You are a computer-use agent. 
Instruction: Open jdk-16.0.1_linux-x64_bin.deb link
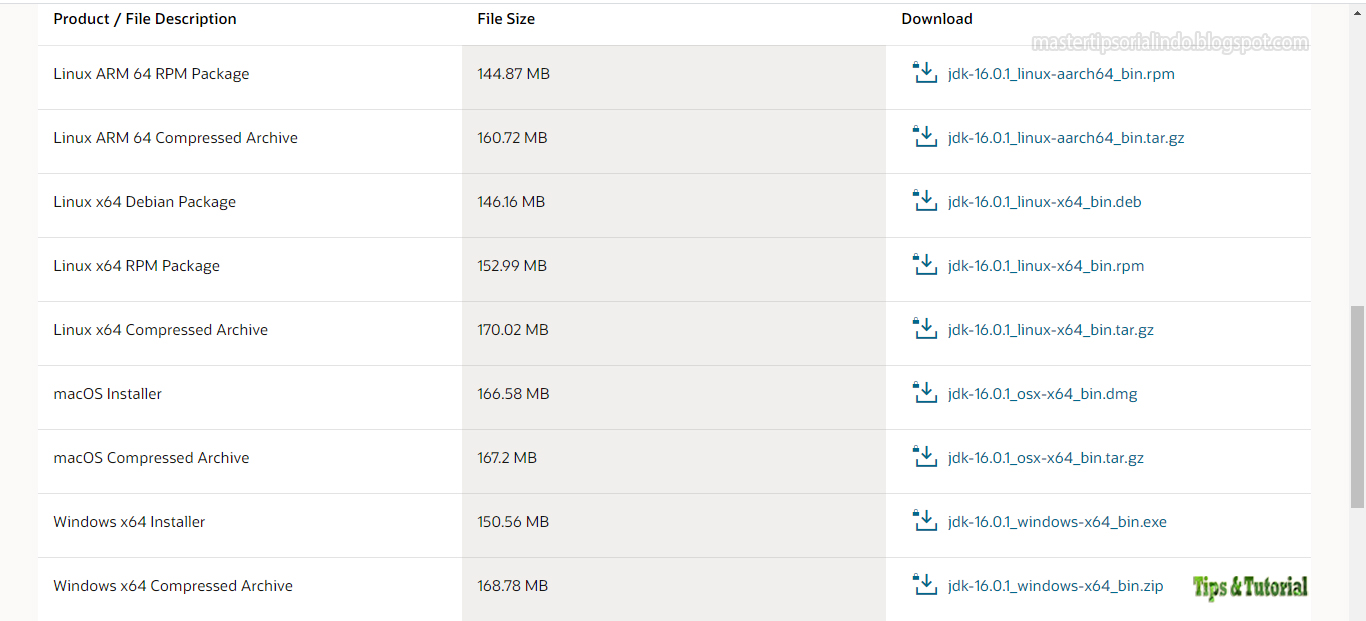coord(1044,202)
